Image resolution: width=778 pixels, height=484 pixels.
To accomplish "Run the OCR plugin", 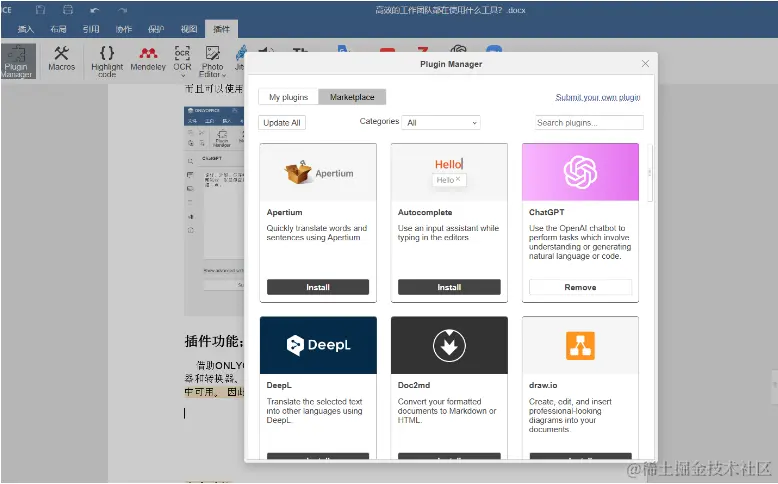I will click(182, 58).
